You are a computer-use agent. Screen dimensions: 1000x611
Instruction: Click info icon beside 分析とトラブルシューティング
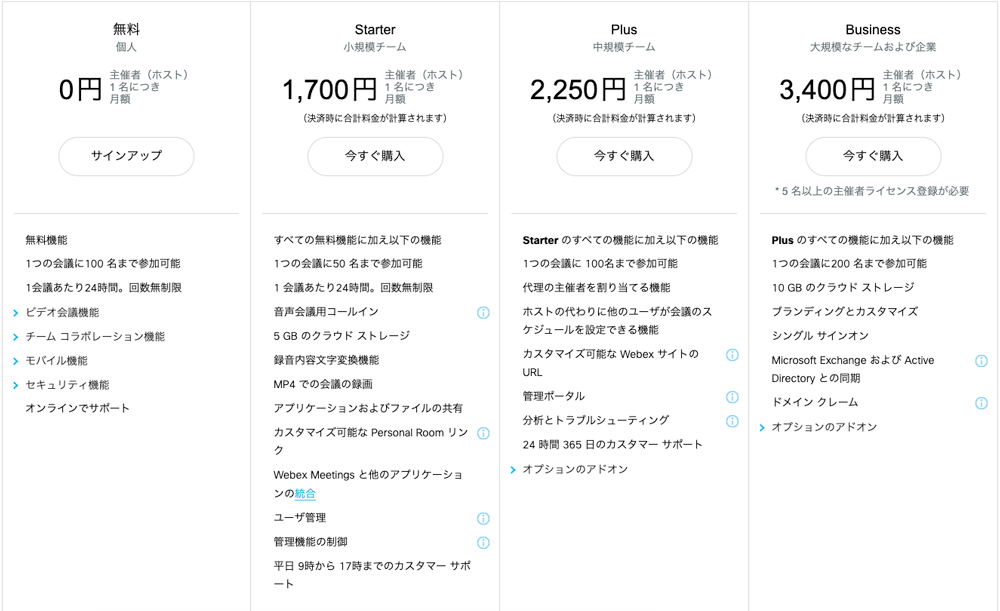pyautogui.click(x=732, y=421)
